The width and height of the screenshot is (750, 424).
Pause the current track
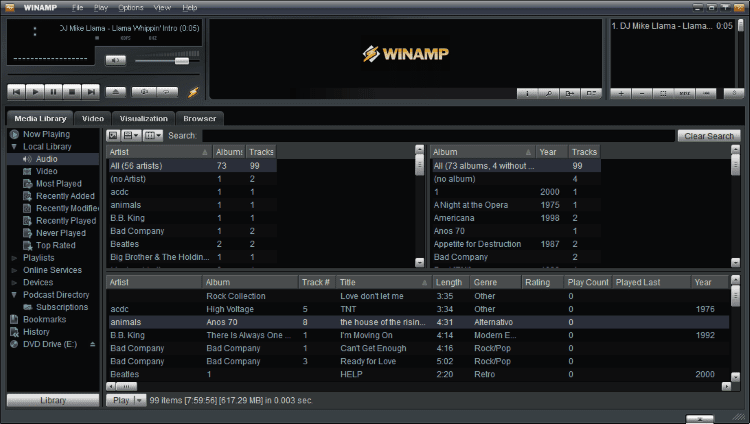point(54,91)
